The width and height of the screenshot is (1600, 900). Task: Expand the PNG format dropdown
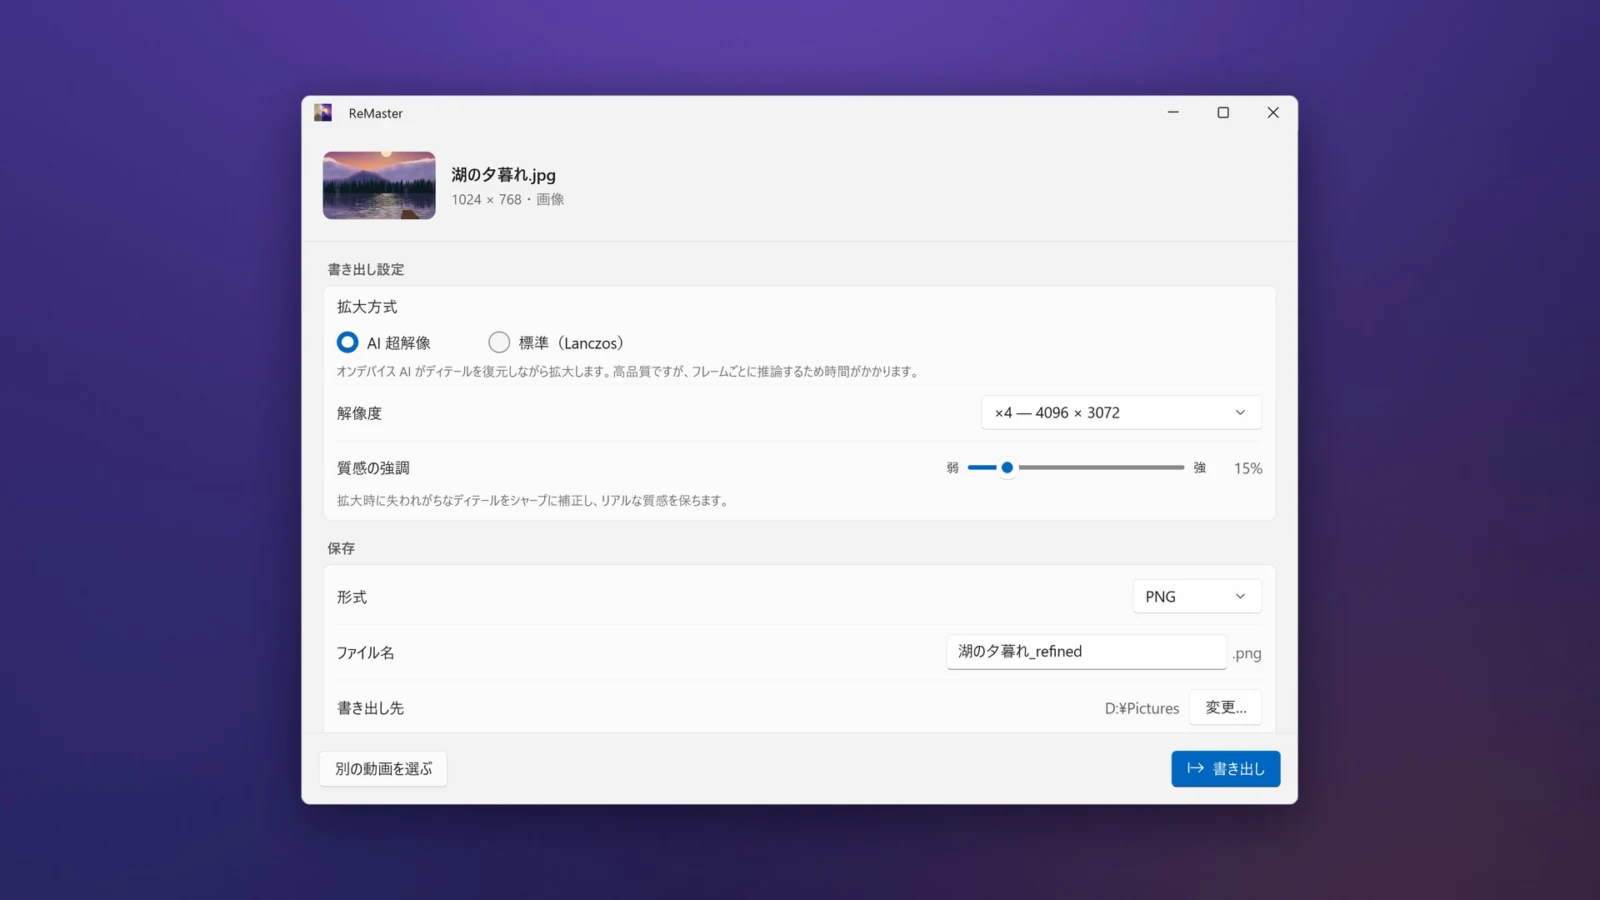1197,597
